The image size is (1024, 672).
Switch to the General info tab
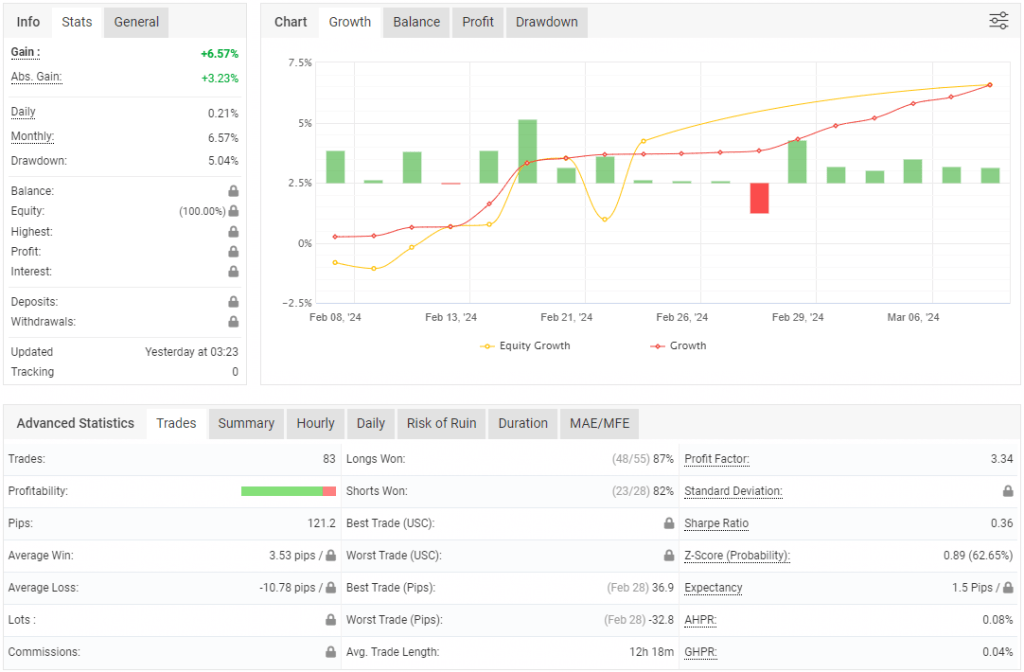pos(136,21)
